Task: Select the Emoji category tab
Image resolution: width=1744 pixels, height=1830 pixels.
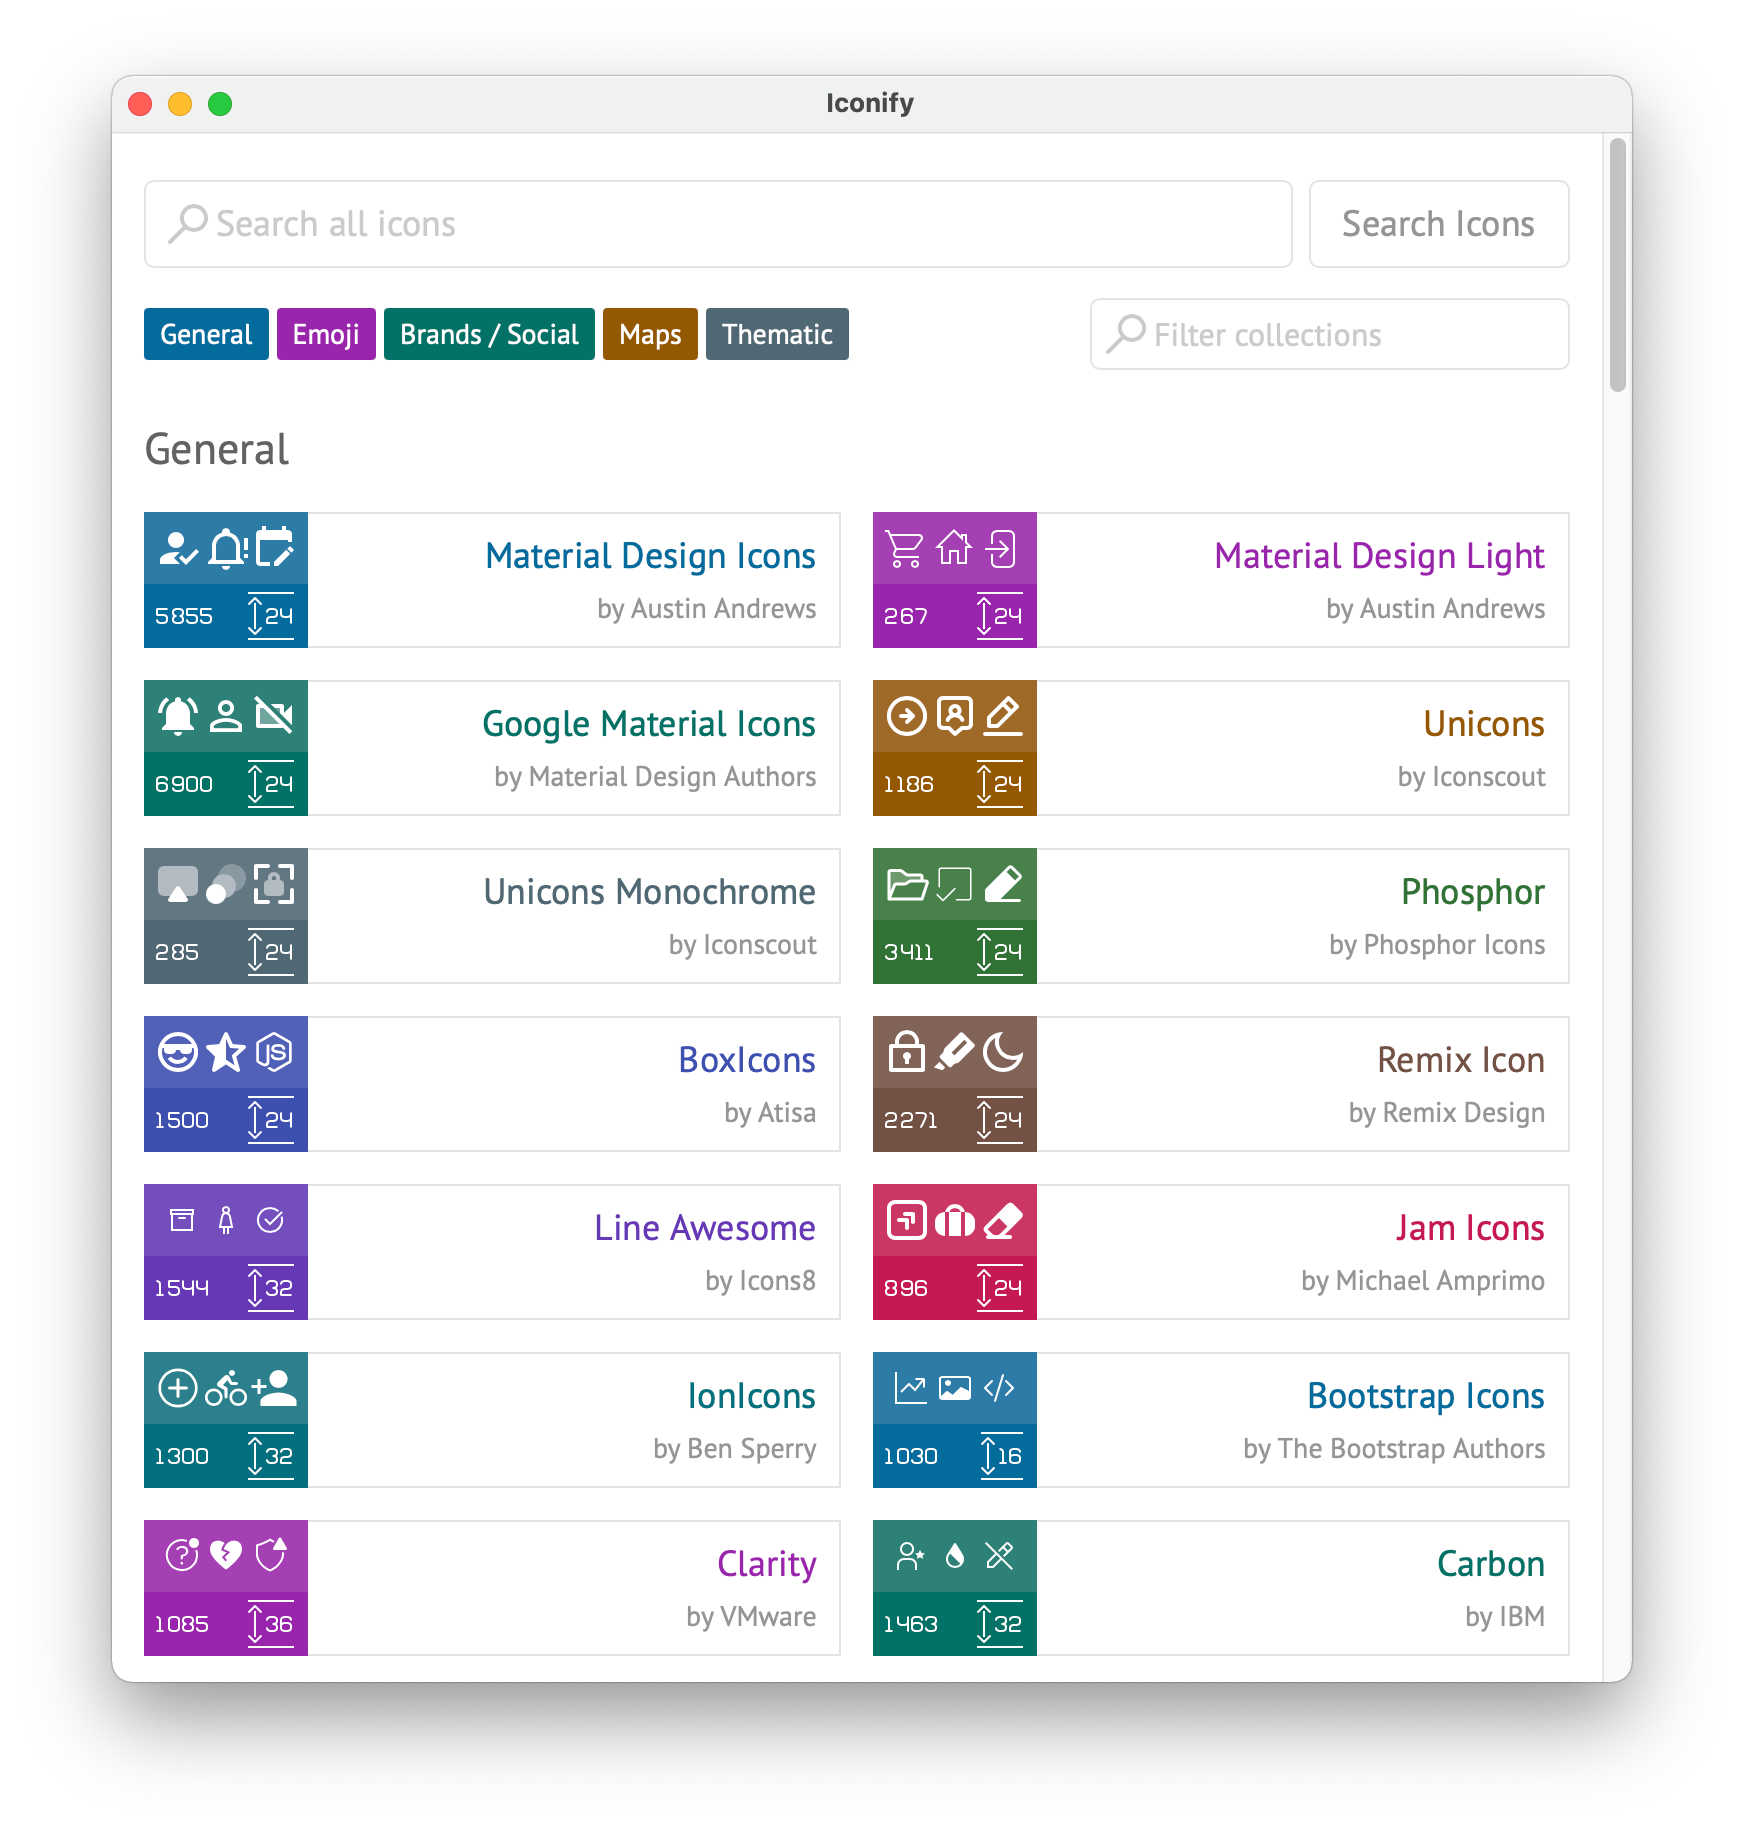Action: coord(326,334)
